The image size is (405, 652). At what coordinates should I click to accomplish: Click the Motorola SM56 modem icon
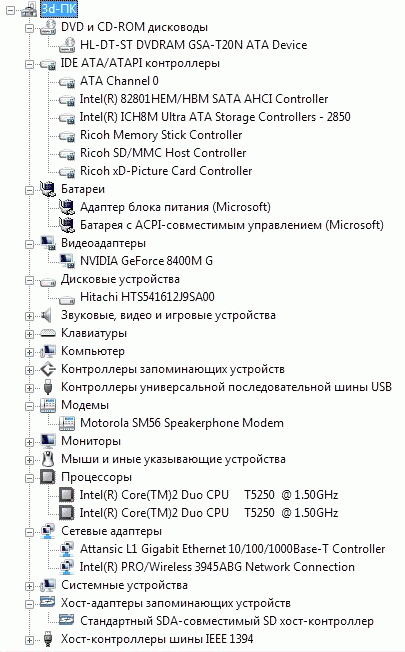(x=67, y=423)
